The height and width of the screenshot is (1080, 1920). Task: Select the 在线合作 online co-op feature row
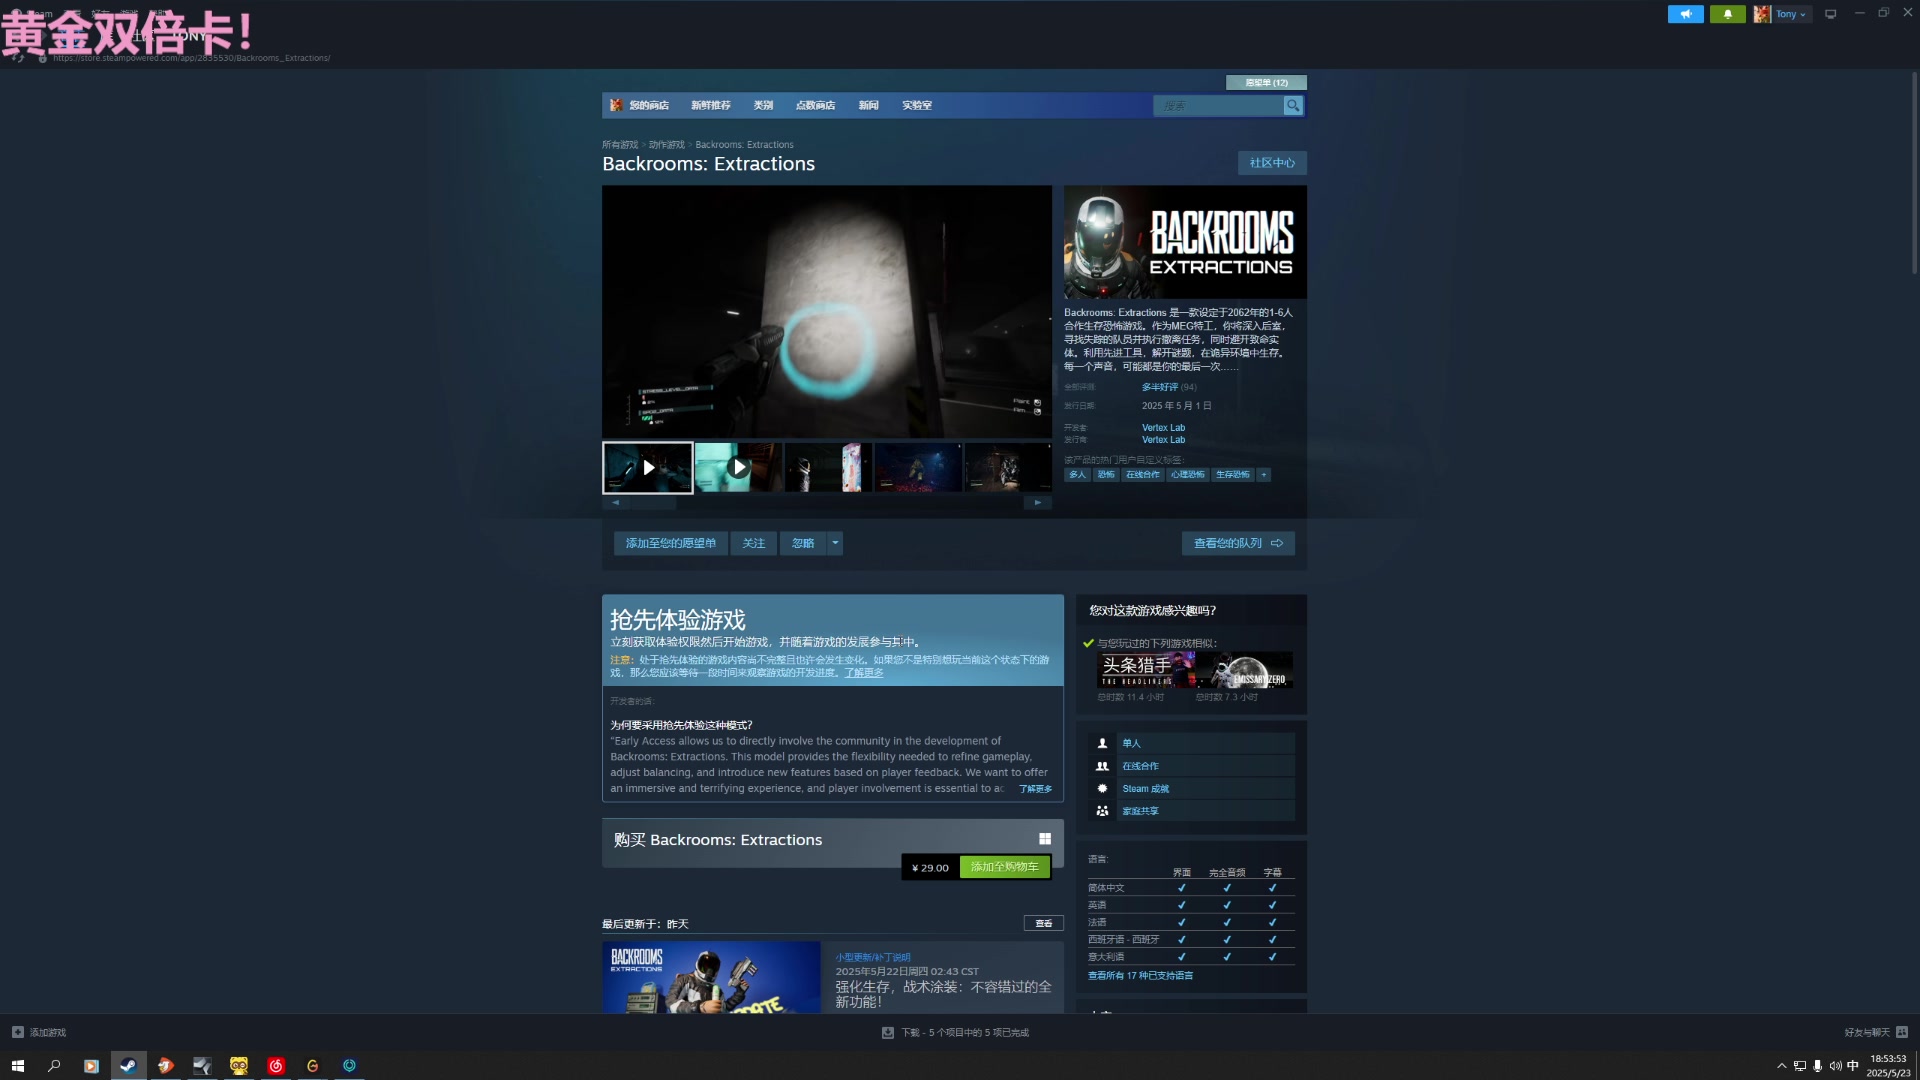1191,766
